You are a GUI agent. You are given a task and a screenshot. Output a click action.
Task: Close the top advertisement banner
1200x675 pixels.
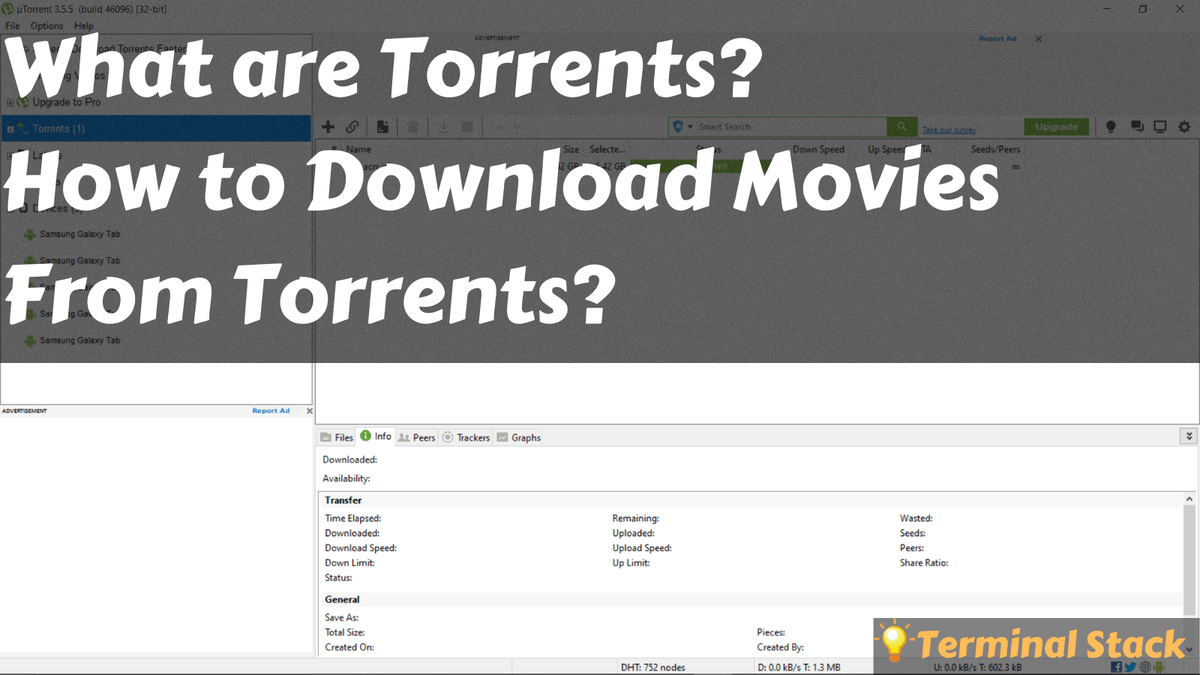[1038, 38]
